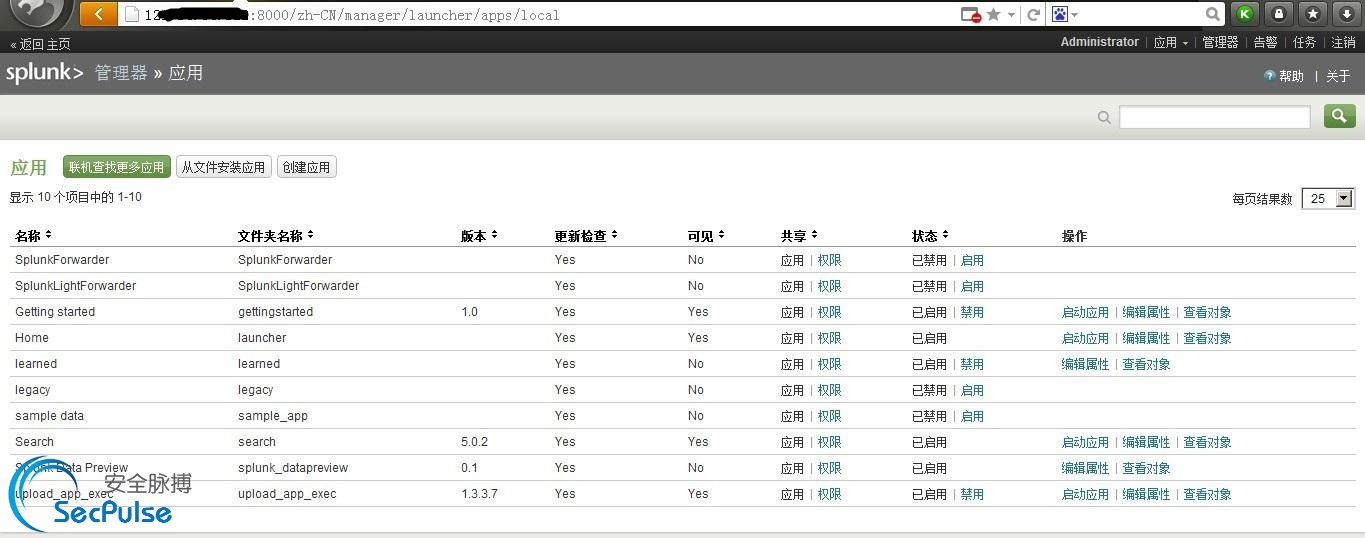Open 管理器 in the top navigation
Image resolution: width=1365 pixels, height=538 pixels.
click(x=1220, y=42)
